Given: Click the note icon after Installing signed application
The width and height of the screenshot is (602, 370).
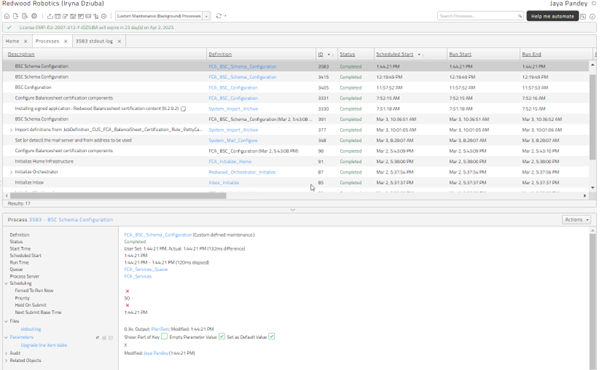Looking at the screenshot, I should [184, 109].
